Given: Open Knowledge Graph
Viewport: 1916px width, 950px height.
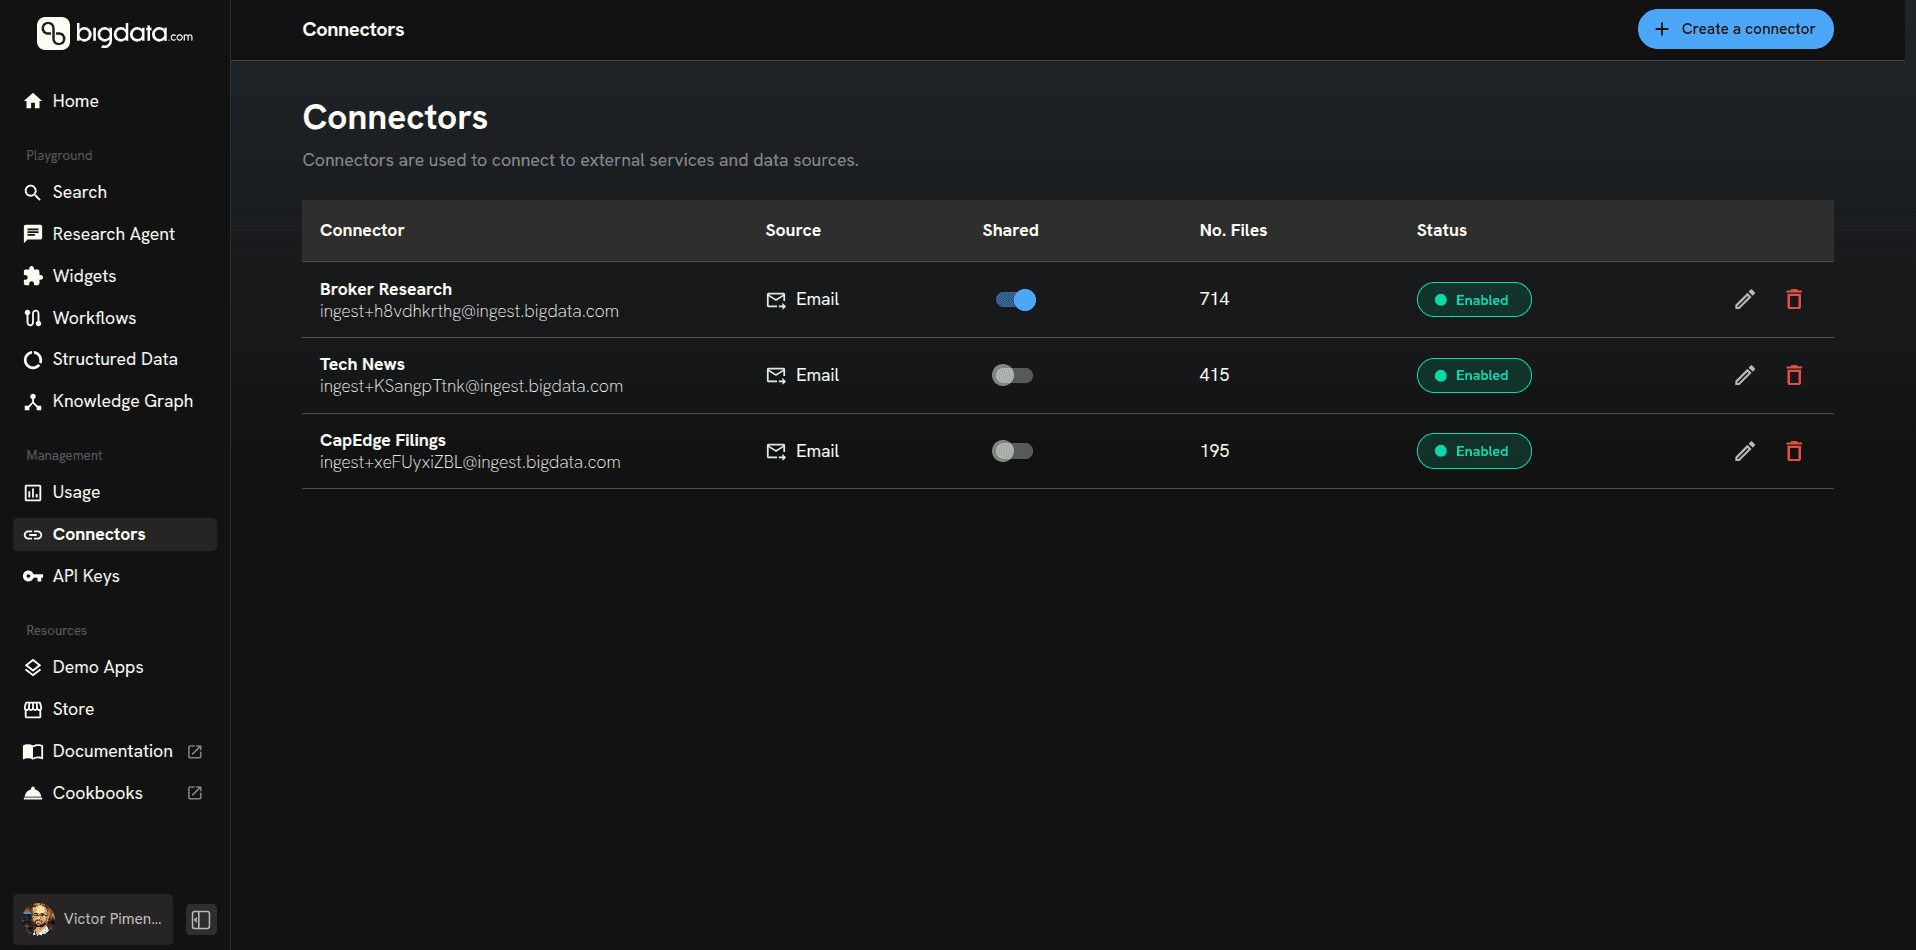Looking at the screenshot, I should point(115,401).
